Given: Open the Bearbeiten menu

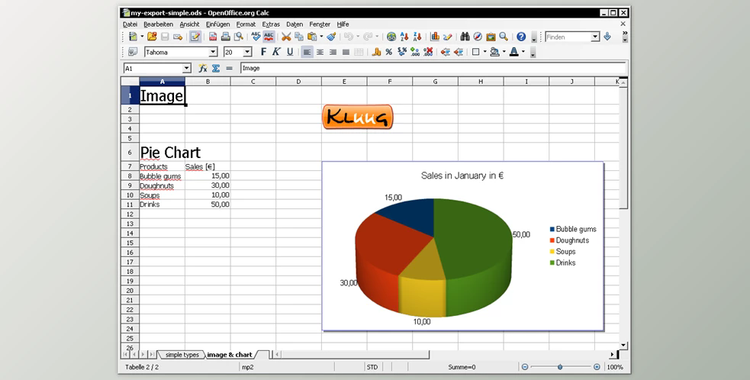Looking at the screenshot, I should [158, 24].
